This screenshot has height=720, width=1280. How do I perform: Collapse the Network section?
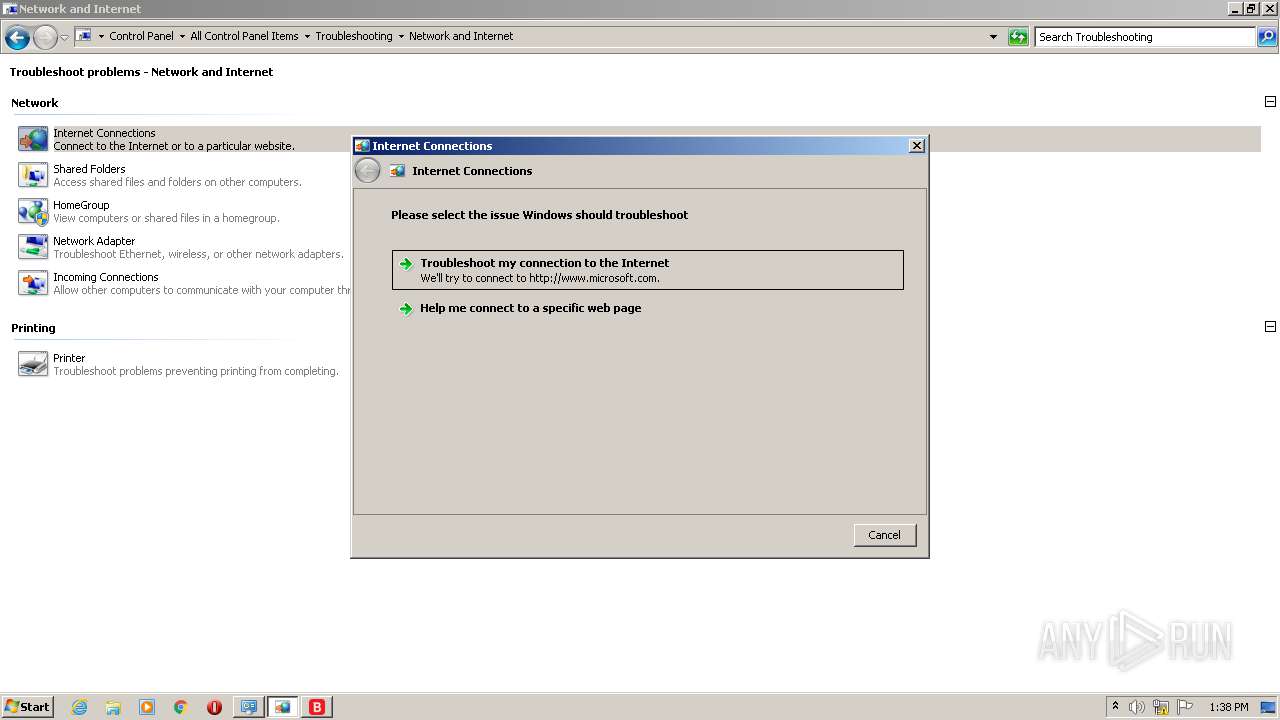pos(1270,102)
